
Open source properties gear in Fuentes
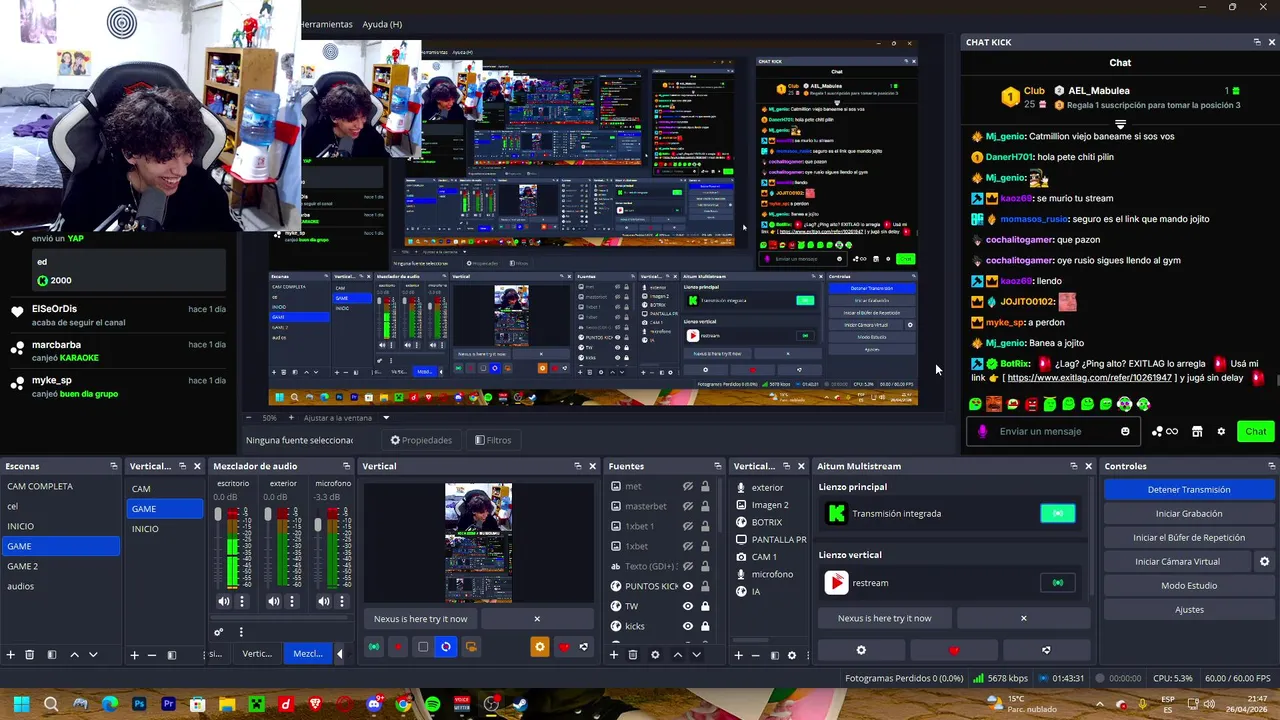655,655
